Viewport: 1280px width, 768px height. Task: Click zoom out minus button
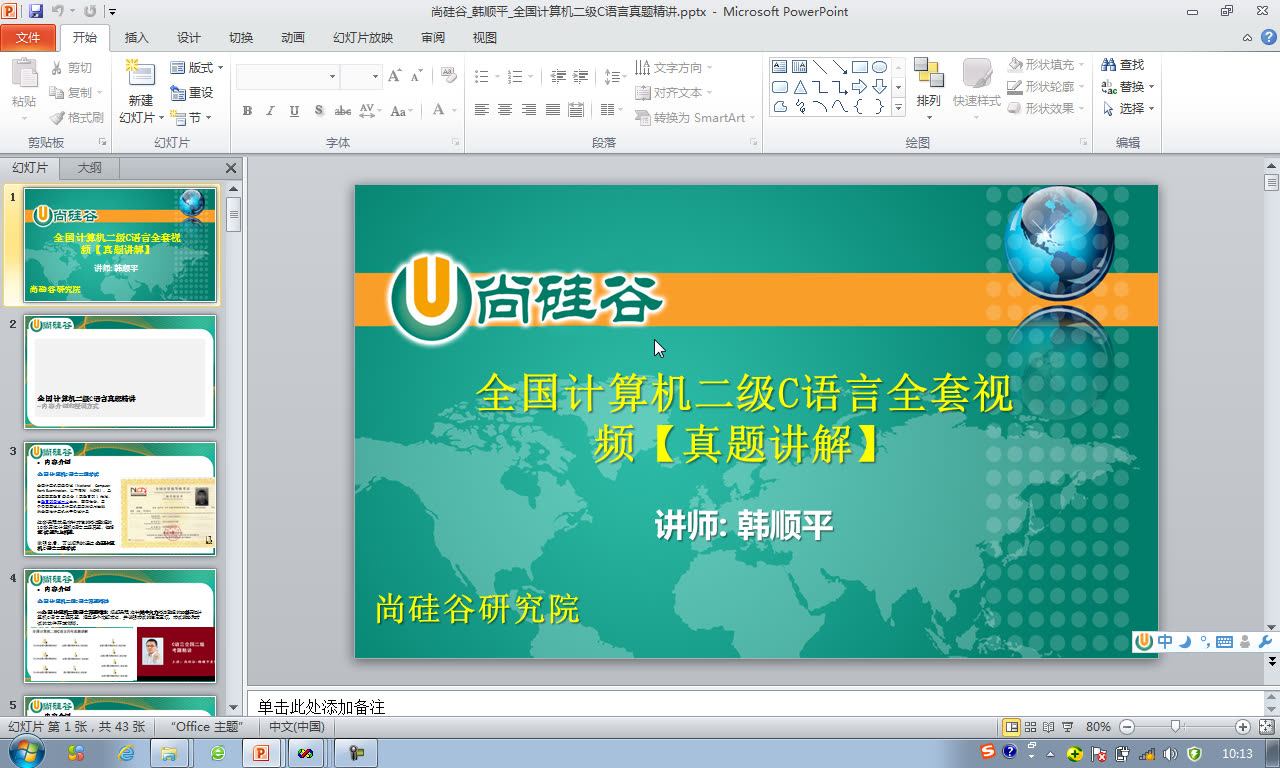(x=1127, y=727)
